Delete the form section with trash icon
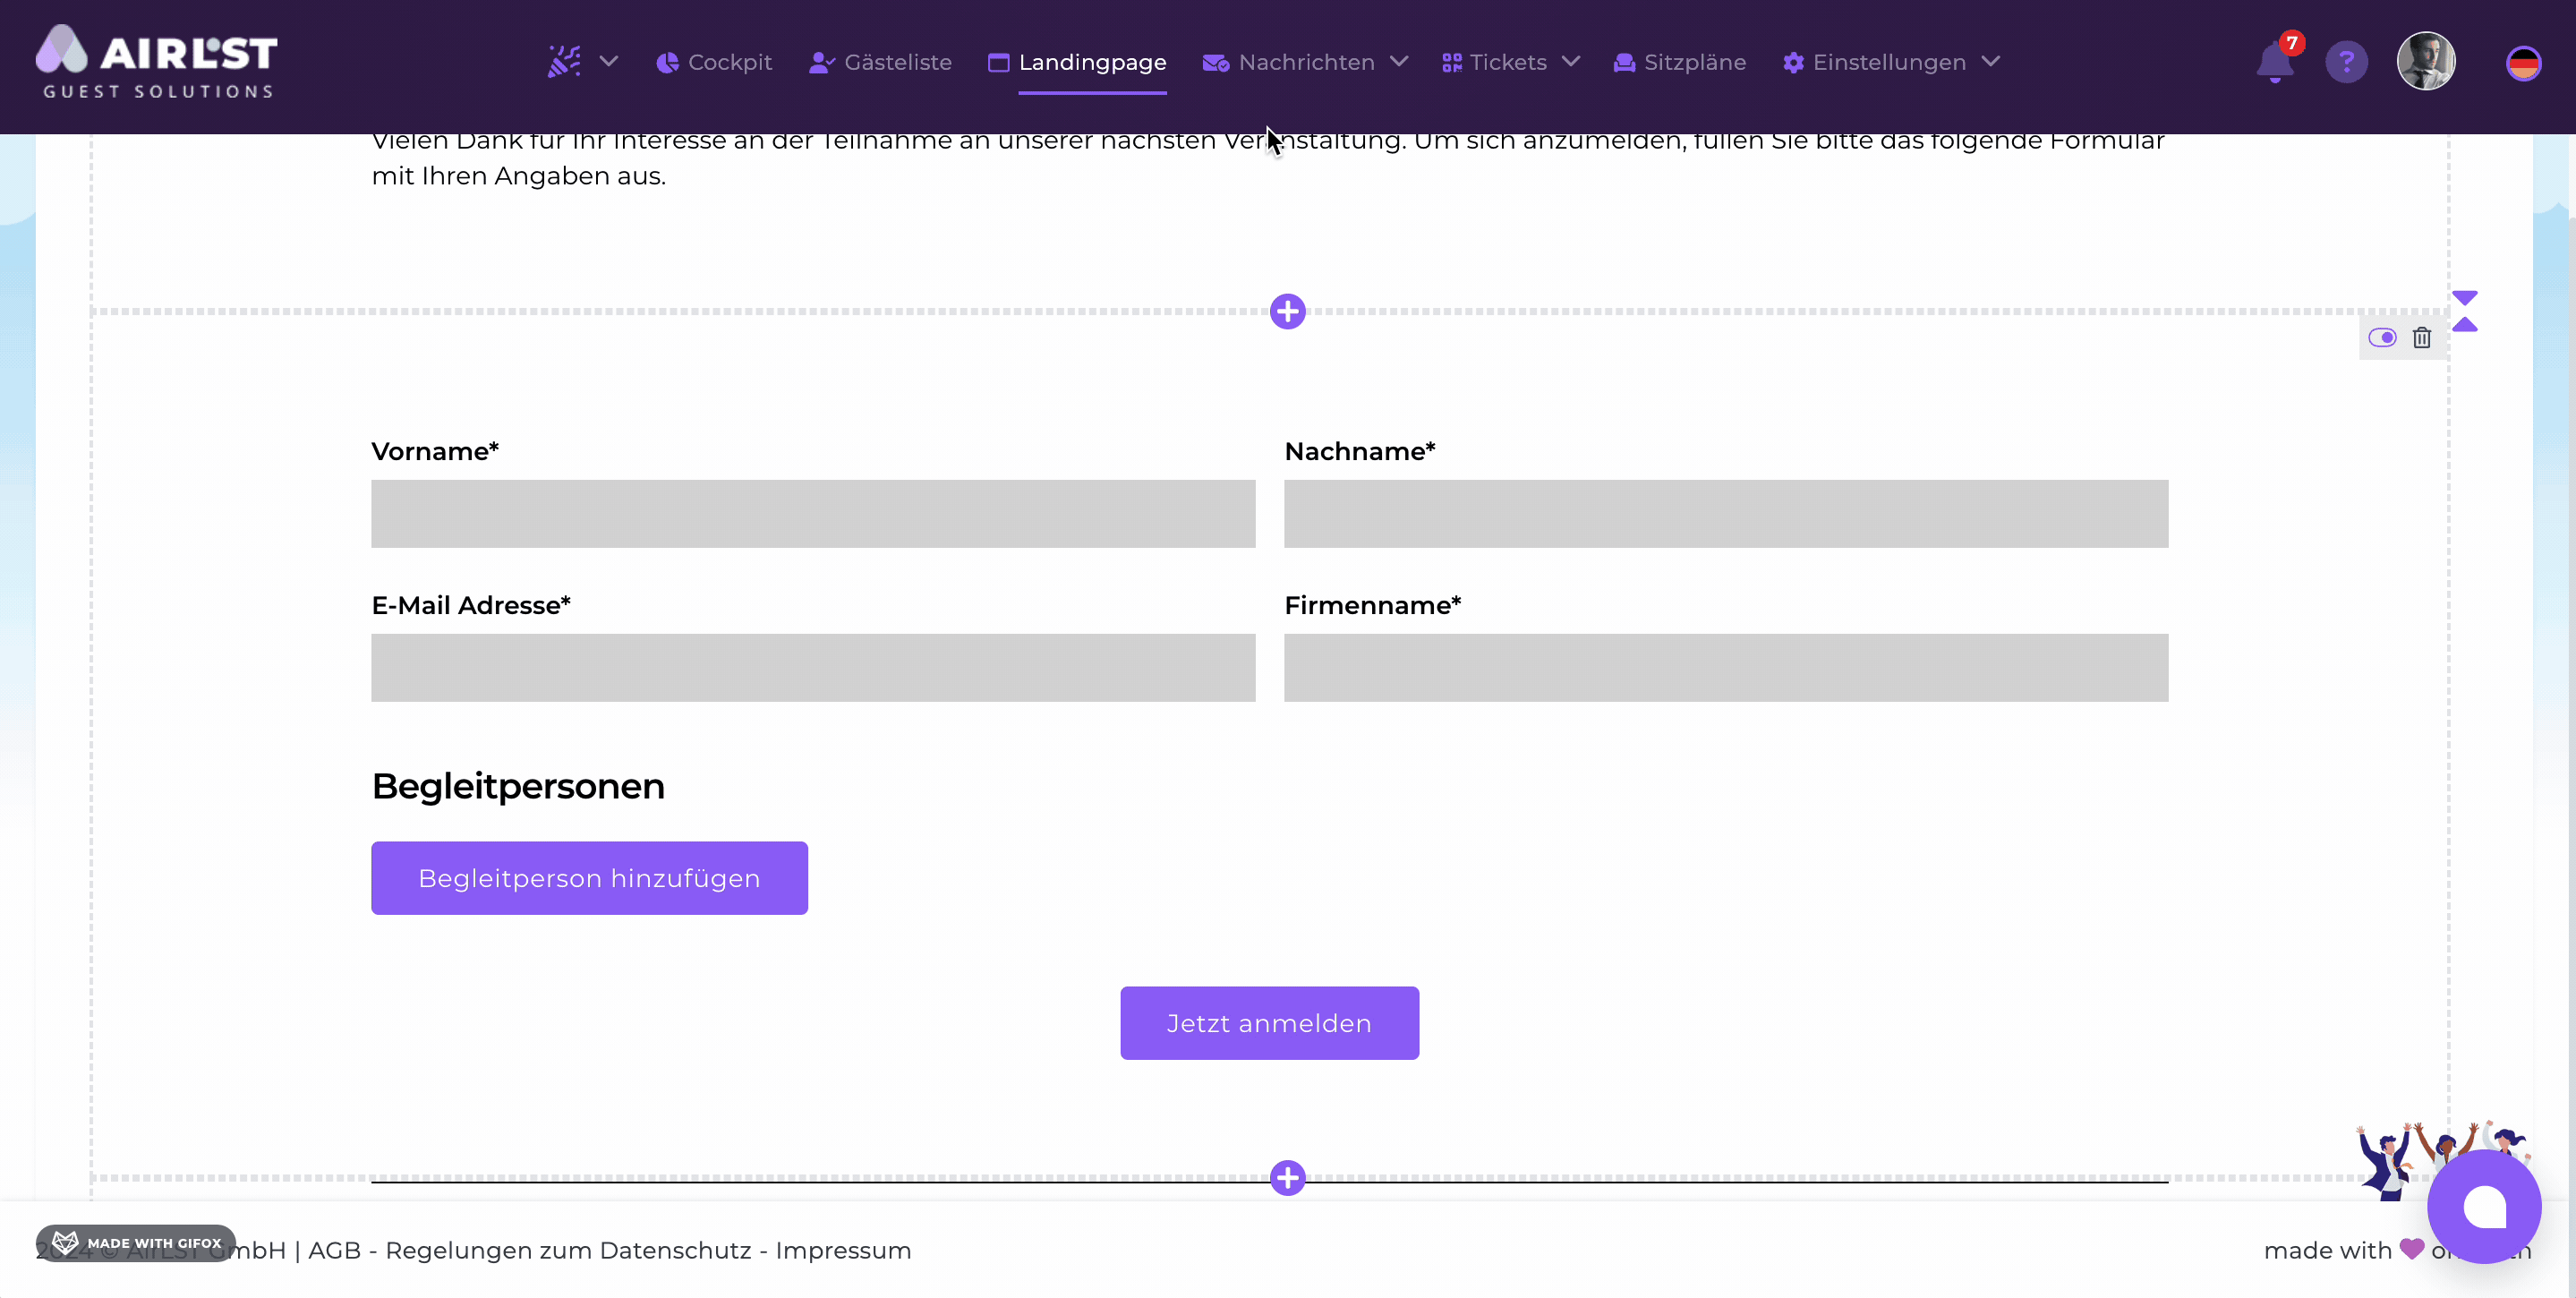Viewport: 2576px width, 1298px height. click(2421, 338)
